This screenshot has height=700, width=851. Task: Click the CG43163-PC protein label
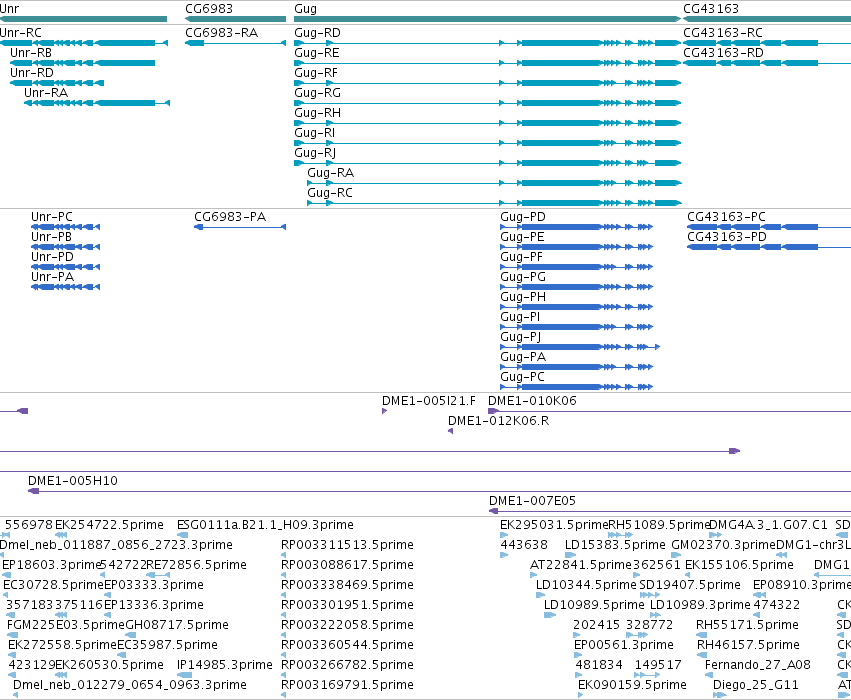[x=727, y=217]
